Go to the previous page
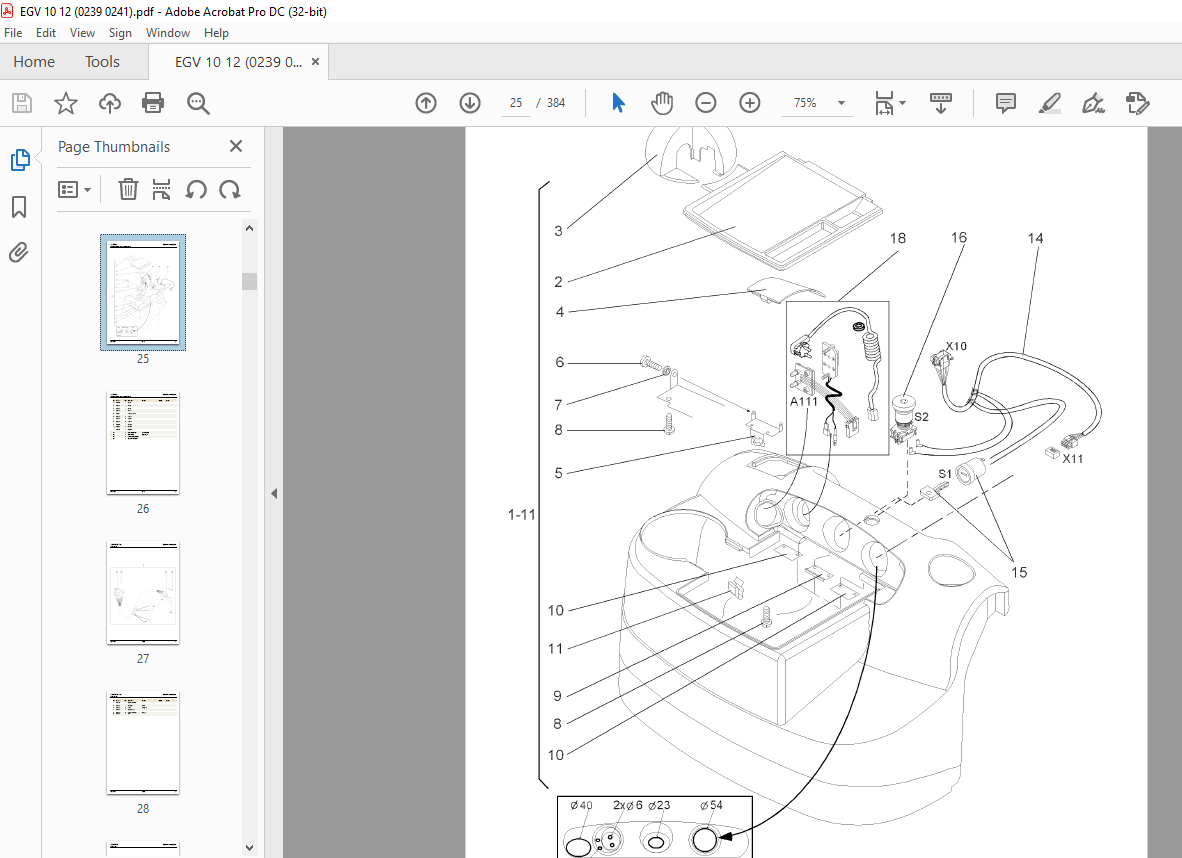1182x858 pixels. pos(426,103)
